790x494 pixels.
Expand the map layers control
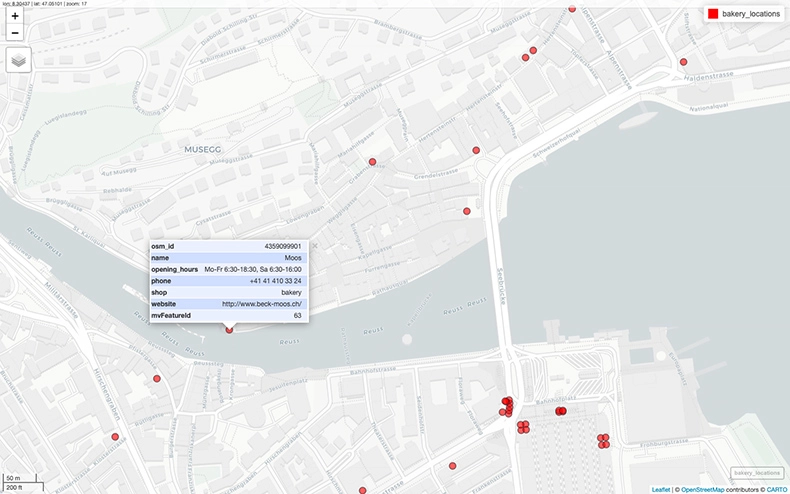click(19, 59)
